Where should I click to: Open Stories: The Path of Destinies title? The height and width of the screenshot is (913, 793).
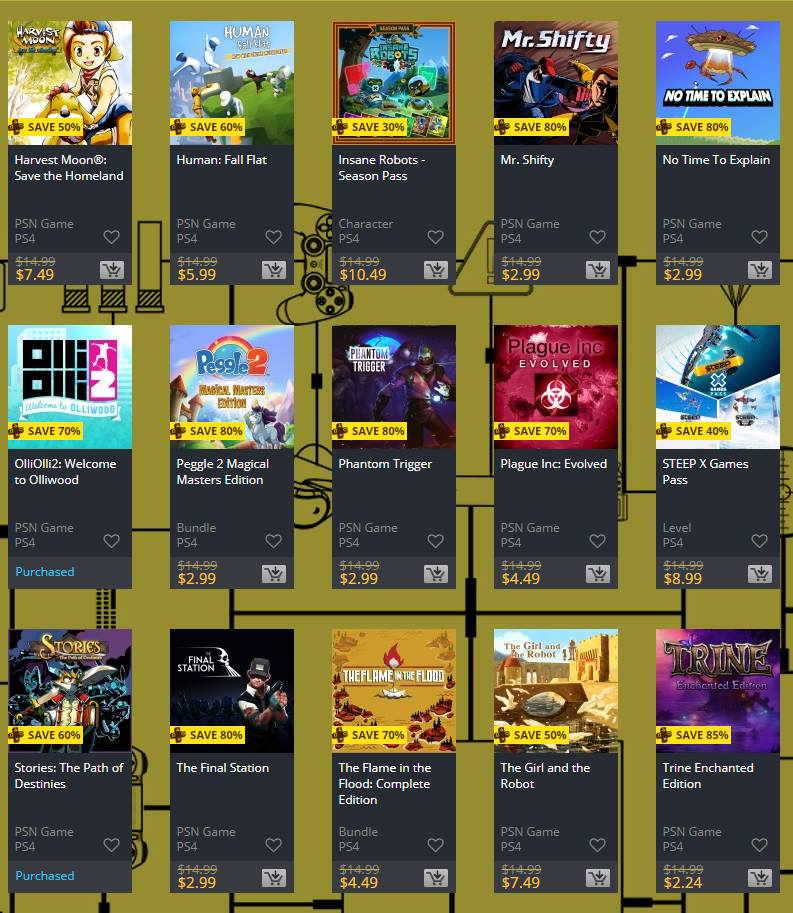click(x=69, y=776)
